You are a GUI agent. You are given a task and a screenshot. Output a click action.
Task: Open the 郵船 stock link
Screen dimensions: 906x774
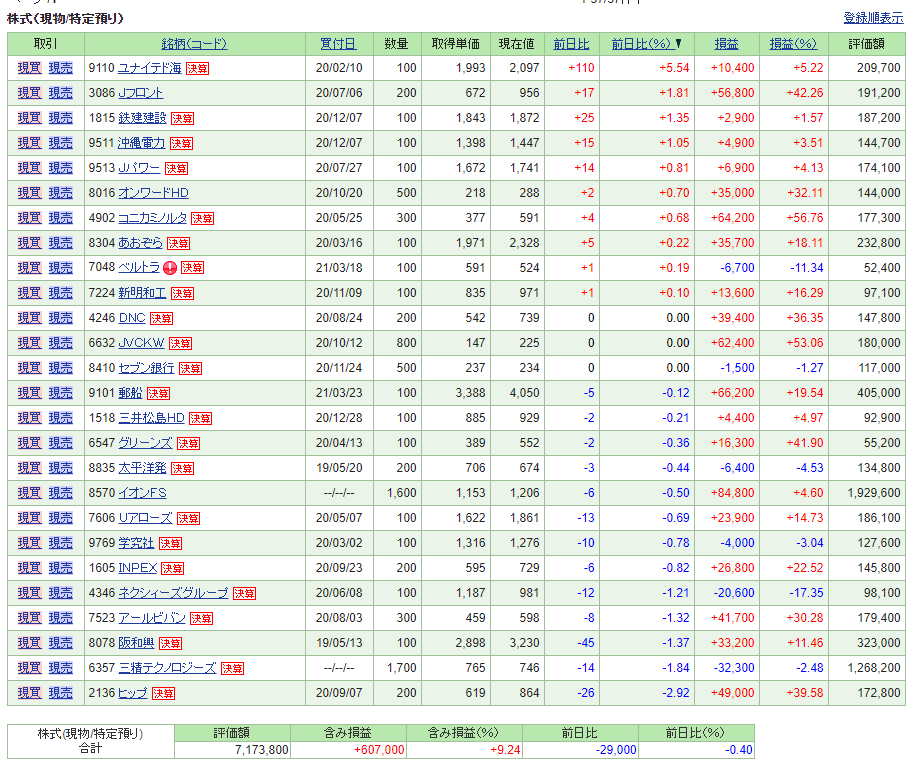(130, 393)
